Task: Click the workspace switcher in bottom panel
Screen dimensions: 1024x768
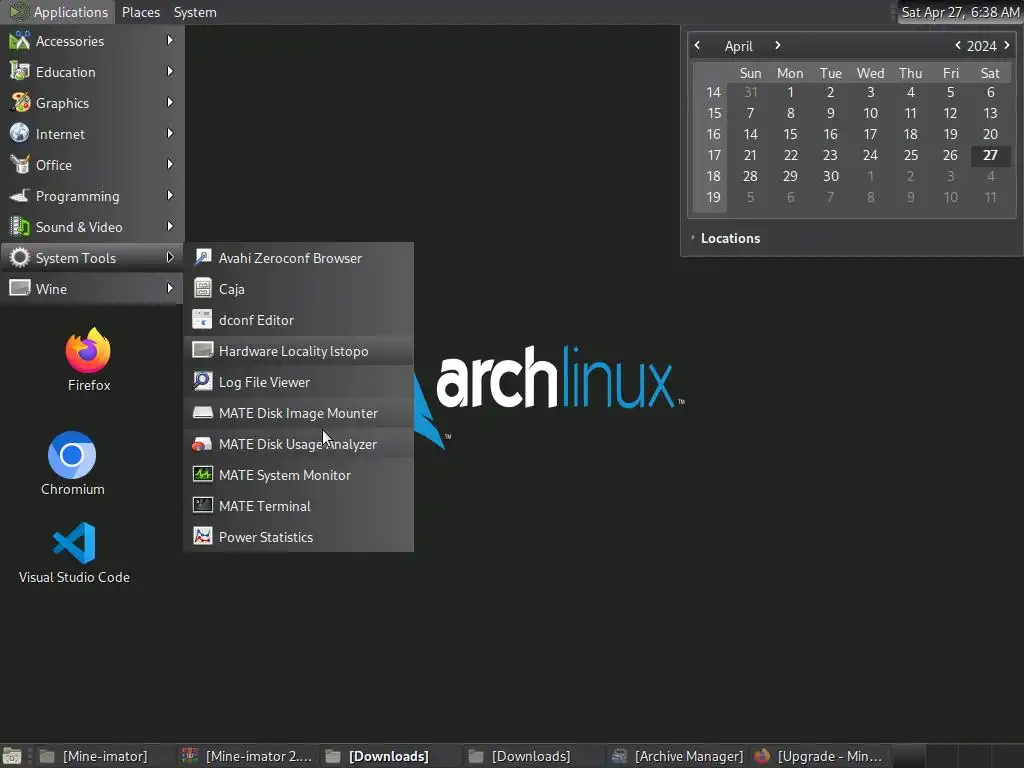Action: (x=957, y=756)
